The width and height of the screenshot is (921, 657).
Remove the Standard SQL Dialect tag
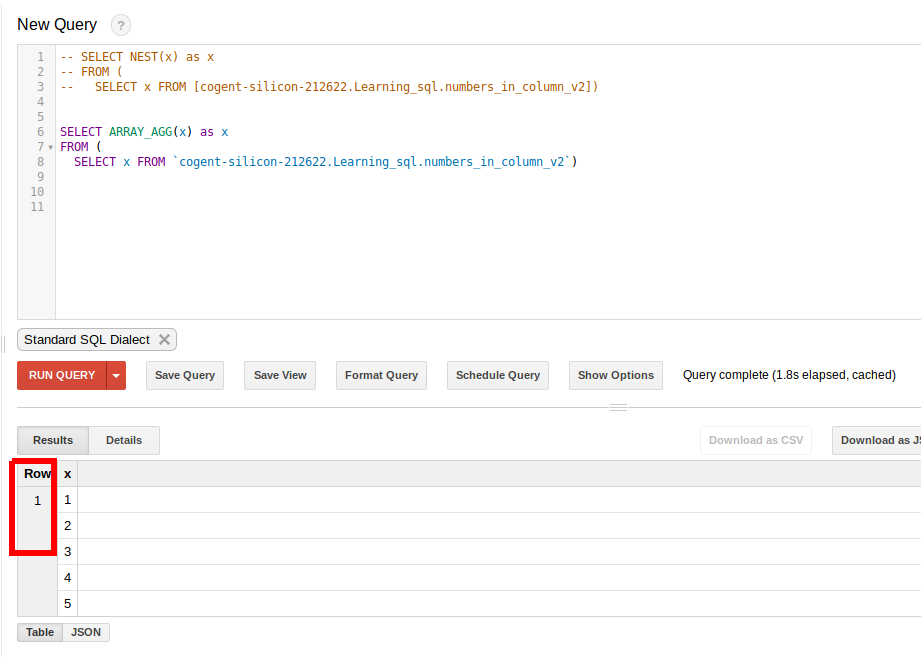click(165, 339)
